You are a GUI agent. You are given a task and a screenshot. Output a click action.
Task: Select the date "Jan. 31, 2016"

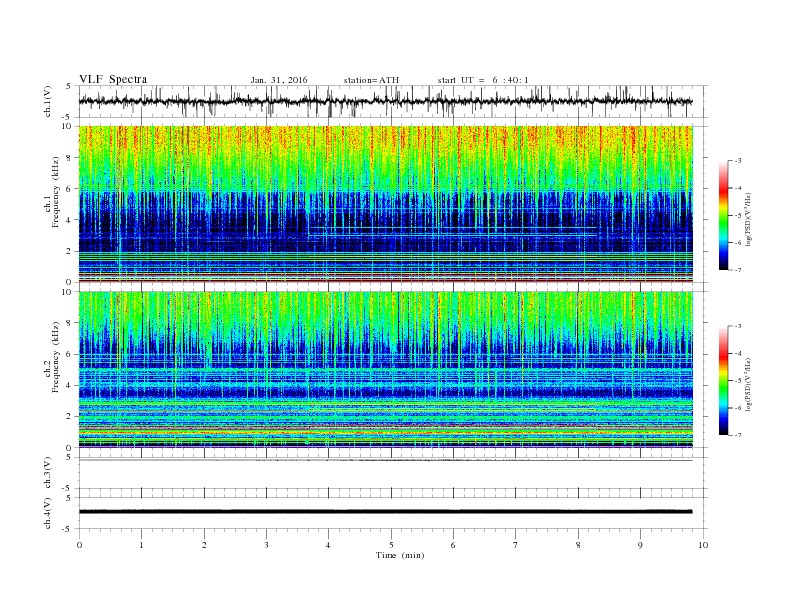pos(279,80)
